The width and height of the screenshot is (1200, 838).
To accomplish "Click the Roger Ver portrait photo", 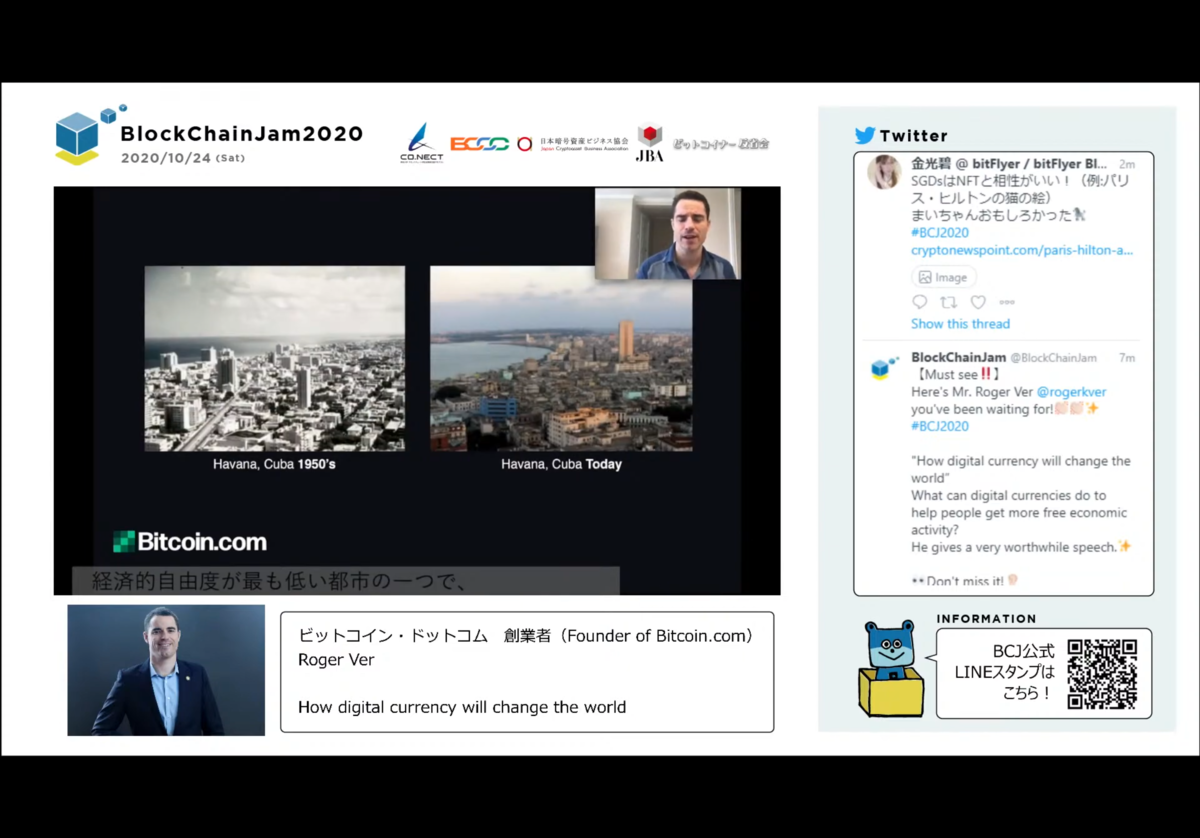I will tap(166, 670).
